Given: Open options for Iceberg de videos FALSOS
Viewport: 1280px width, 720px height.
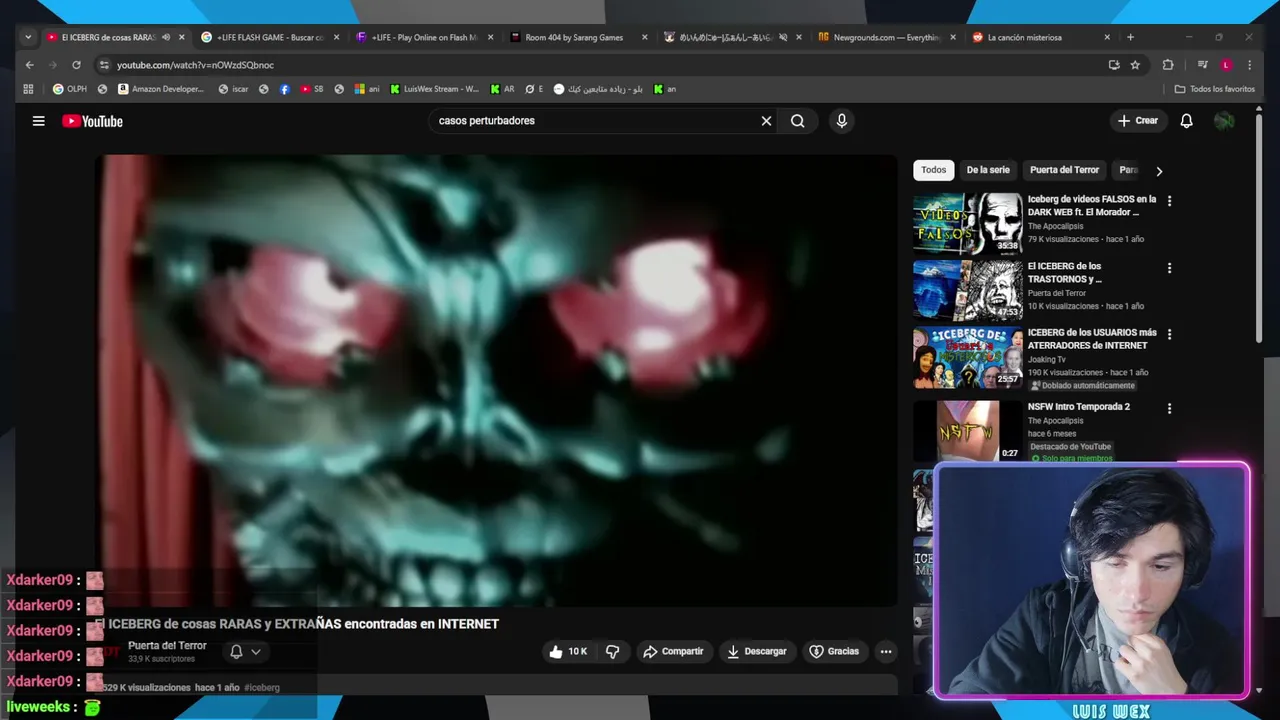Looking at the screenshot, I should pyautogui.click(x=1169, y=201).
